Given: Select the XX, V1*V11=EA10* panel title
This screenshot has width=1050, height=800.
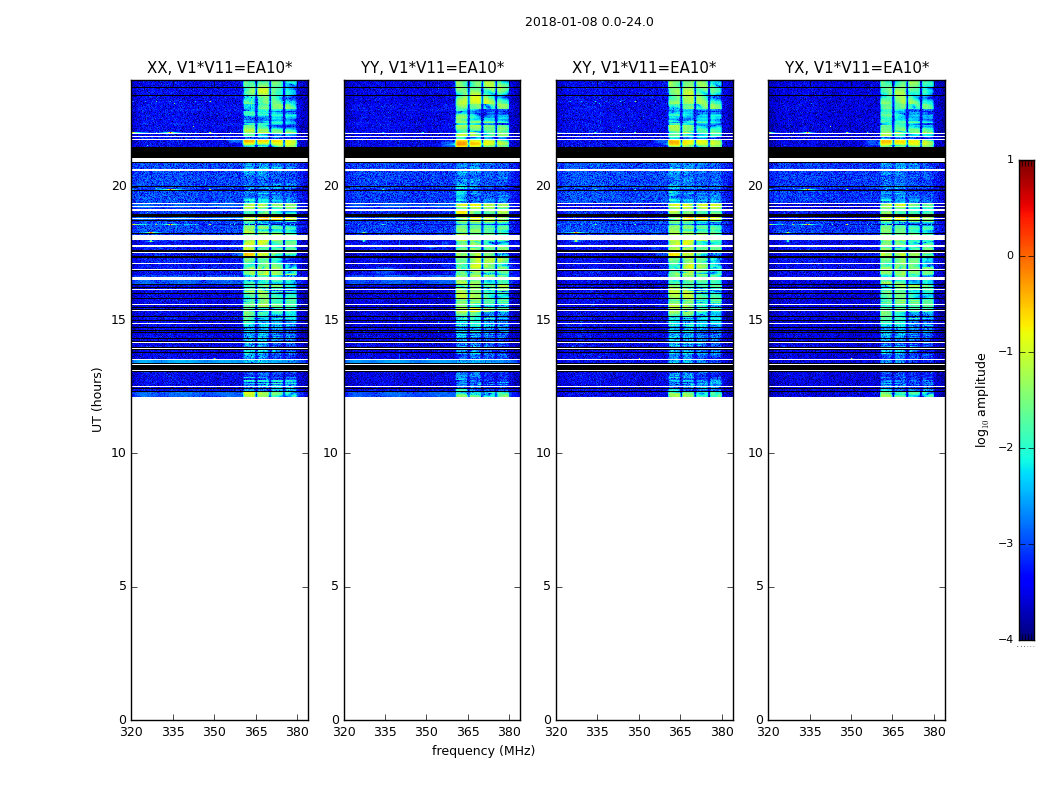Looking at the screenshot, I should (x=219, y=68).
